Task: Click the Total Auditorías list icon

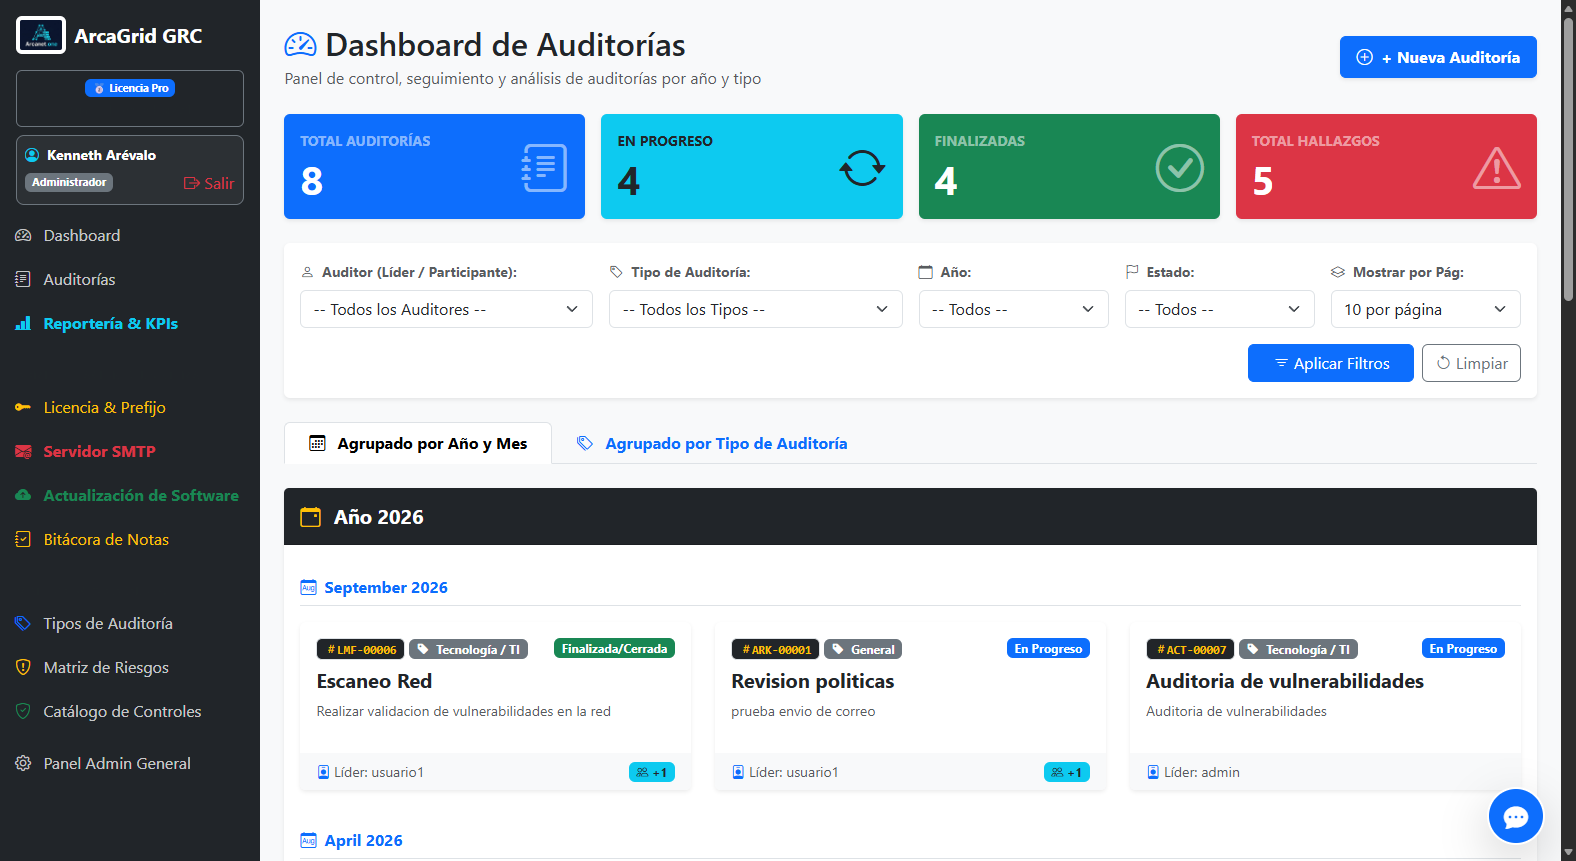Action: pos(544,168)
